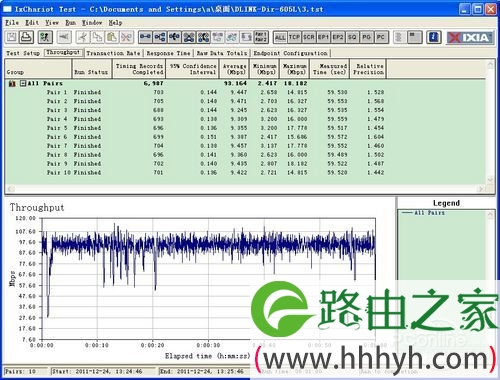Open the View menu

pos(52,23)
